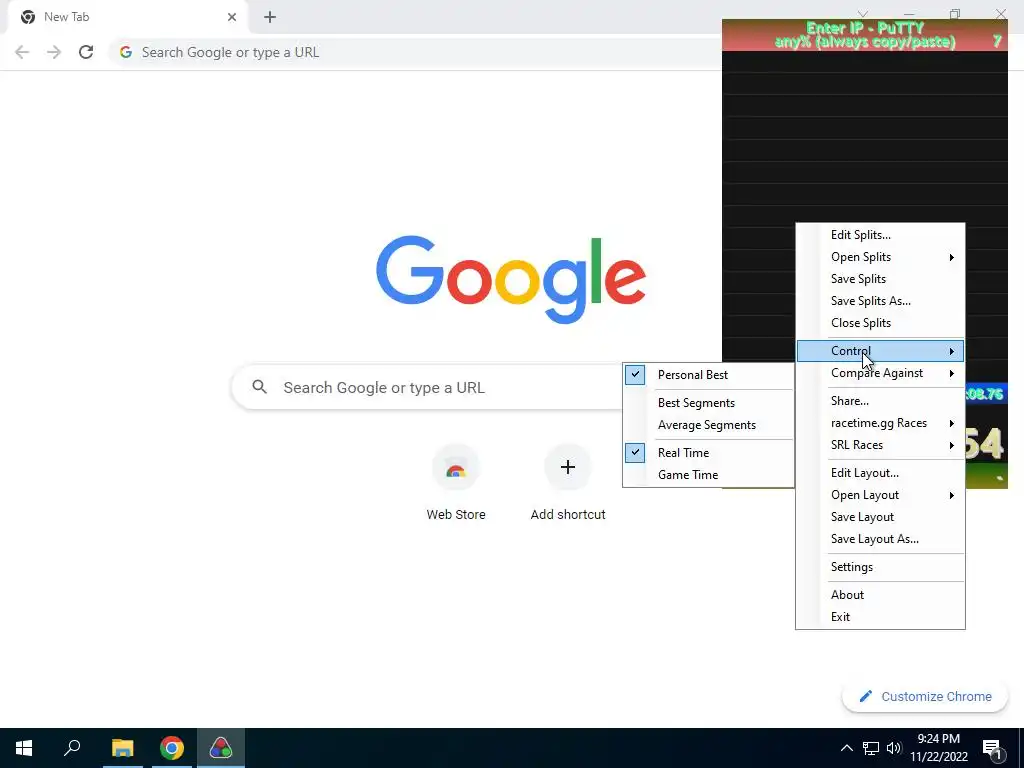Click the Add shortcut plus icon

568,468
